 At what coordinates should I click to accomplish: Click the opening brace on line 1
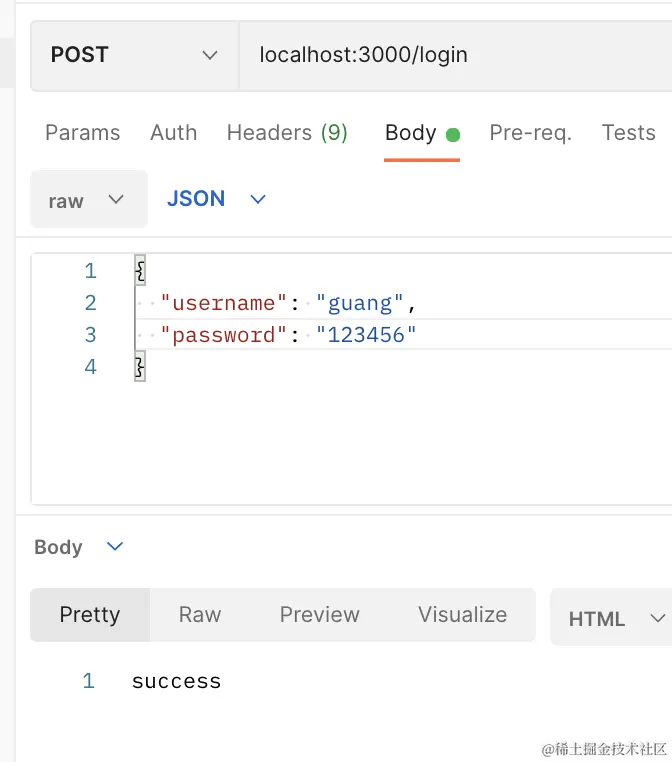coord(140,270)
